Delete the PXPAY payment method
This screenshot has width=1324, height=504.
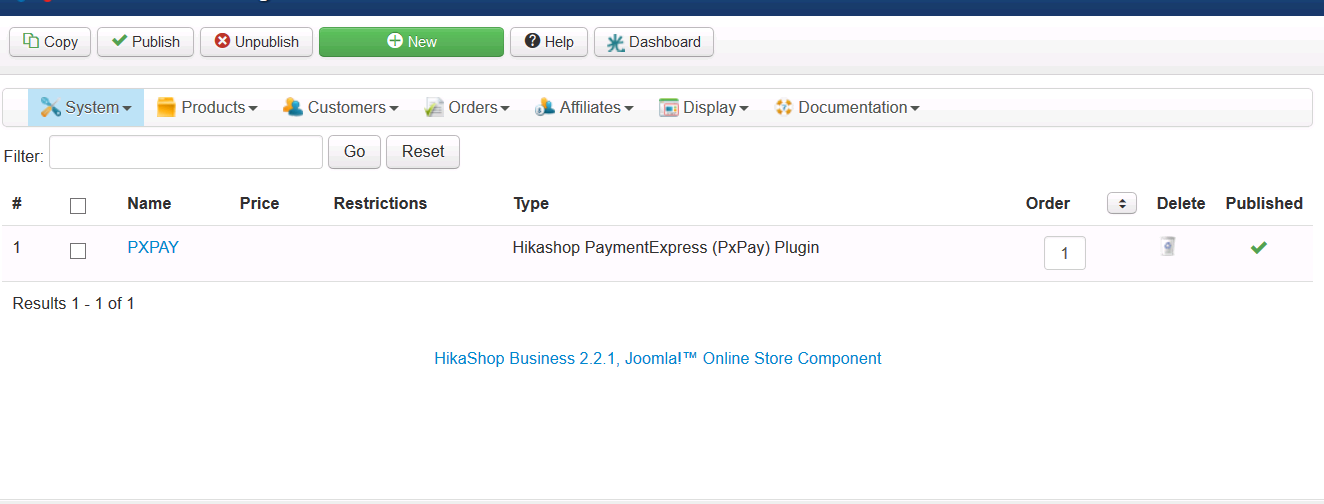(x=1168, y=246)
